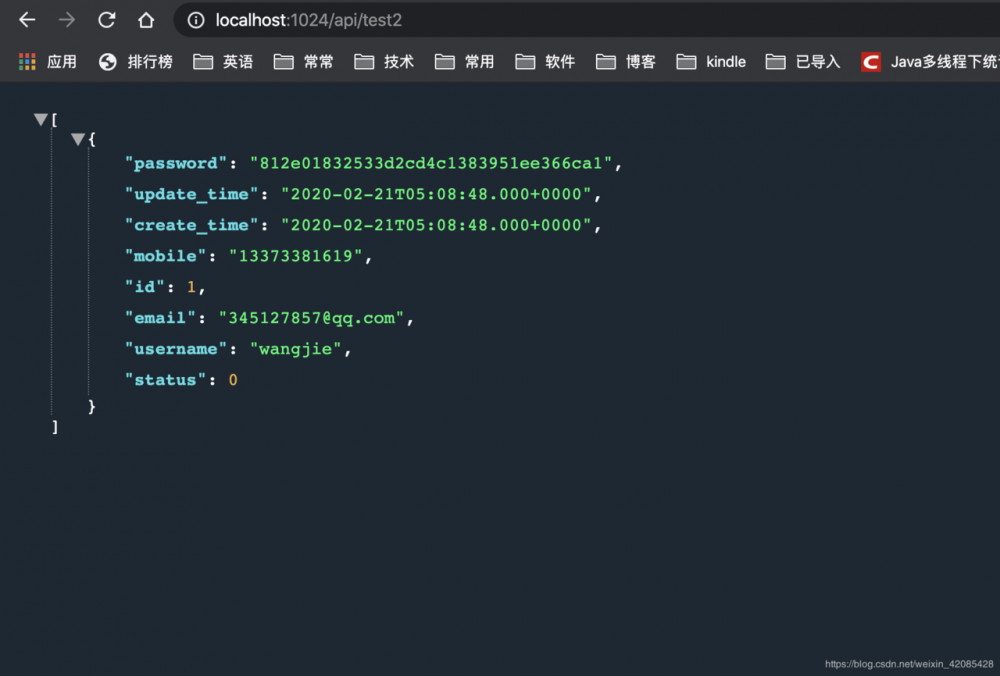Open the kindle bookmarks folder
The height and width of the screenshot is (676, 1000).
pos(686,61)
